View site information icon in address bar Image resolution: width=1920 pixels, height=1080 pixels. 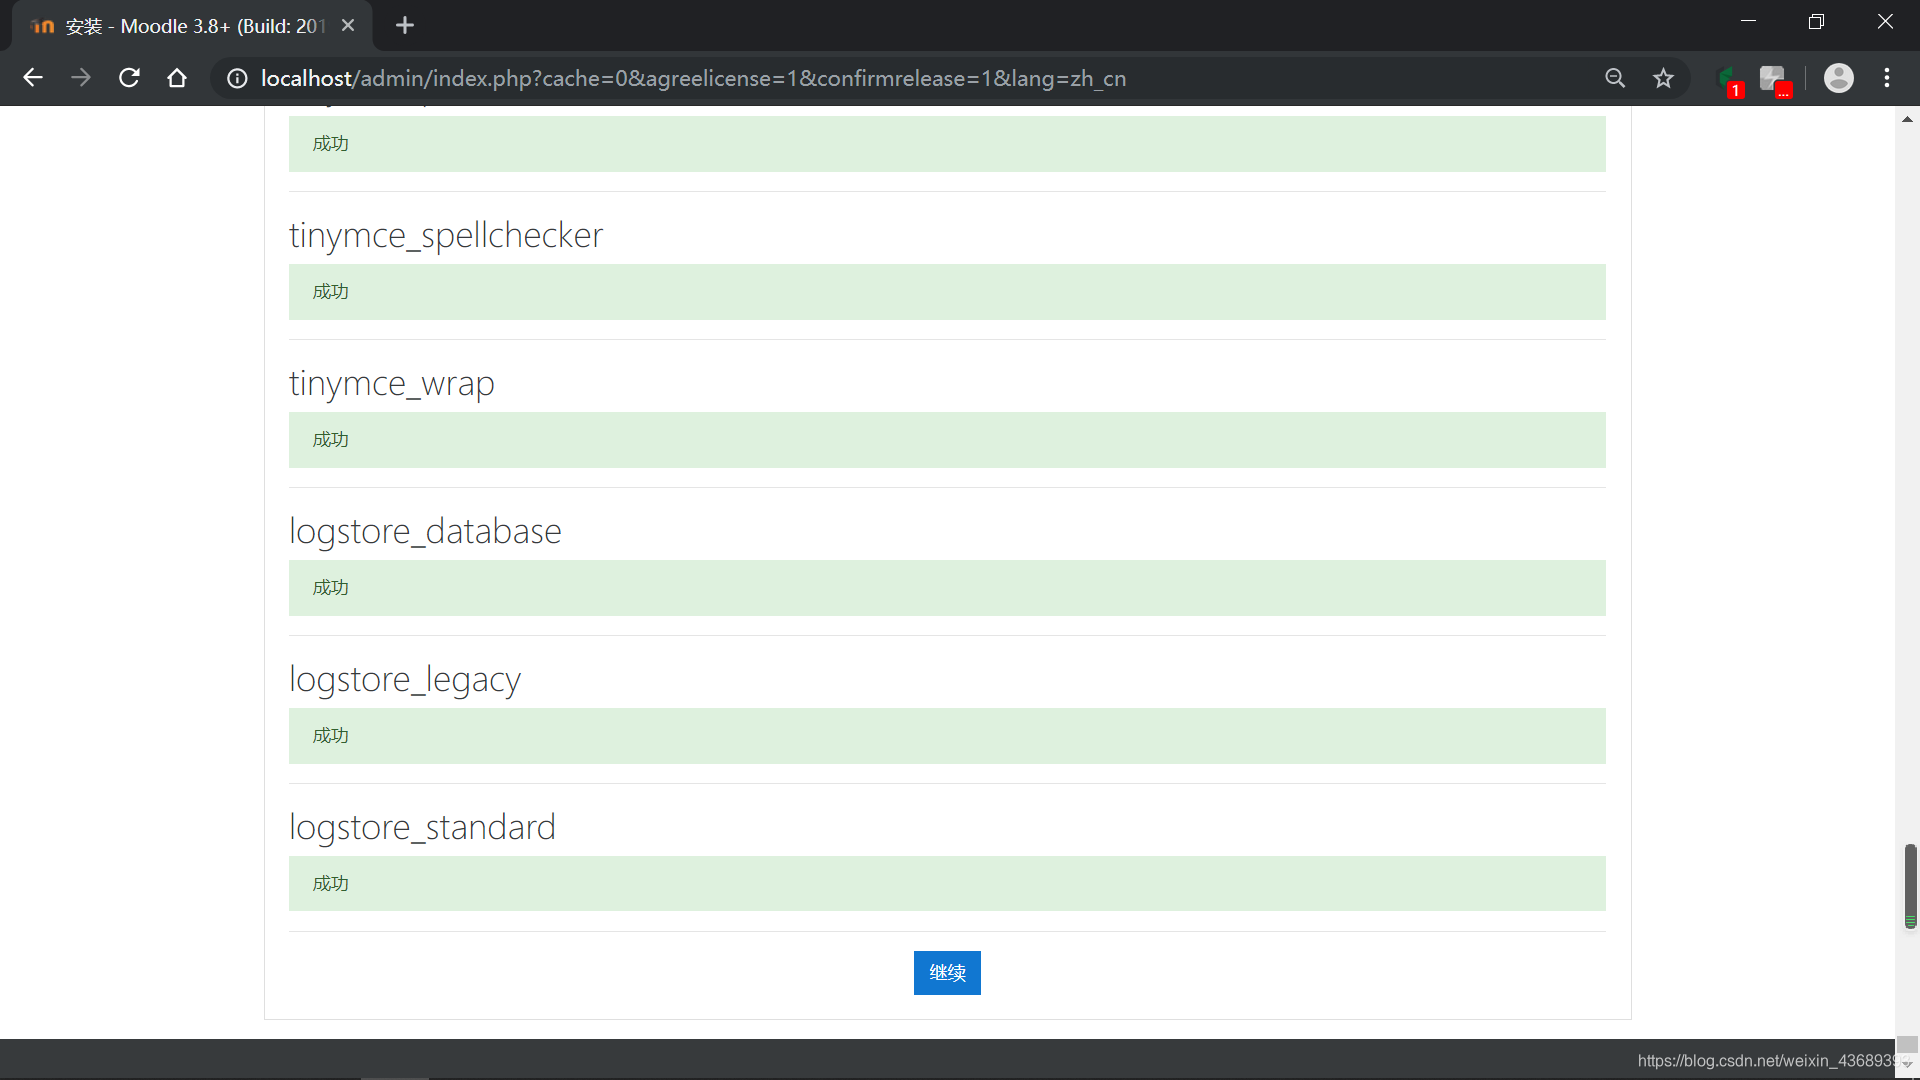point(237,78)
